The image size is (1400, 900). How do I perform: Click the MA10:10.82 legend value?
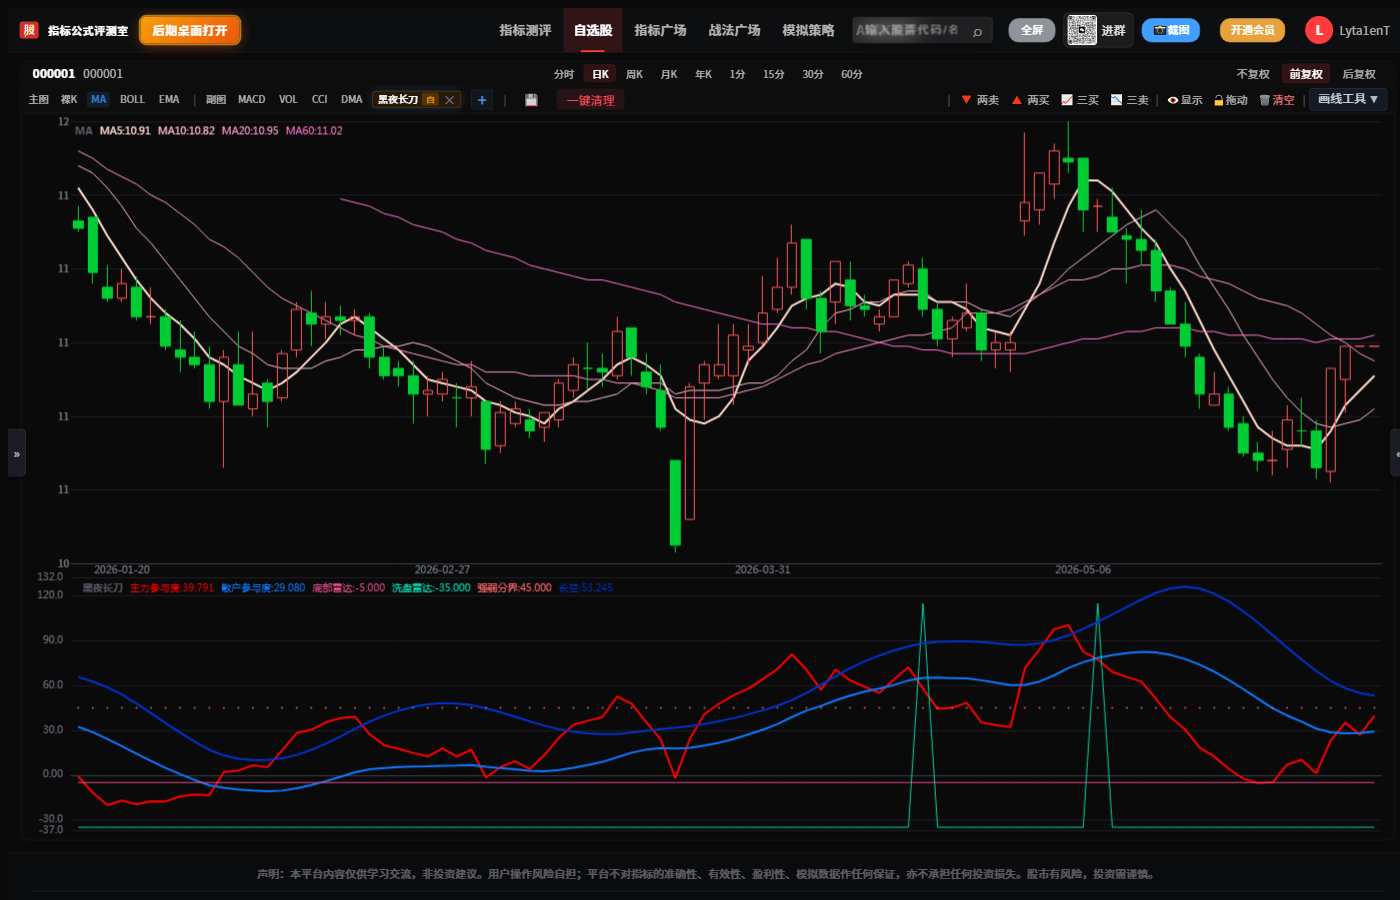pos(186,131)
